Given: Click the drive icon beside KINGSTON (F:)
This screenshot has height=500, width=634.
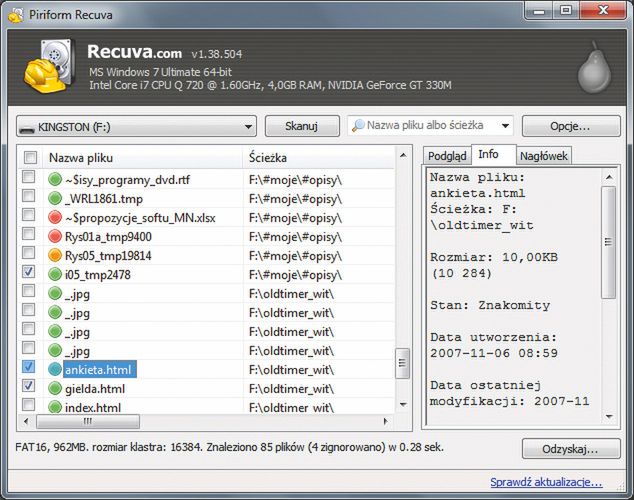Looking at the screenshot, I should tap(27, 129).
